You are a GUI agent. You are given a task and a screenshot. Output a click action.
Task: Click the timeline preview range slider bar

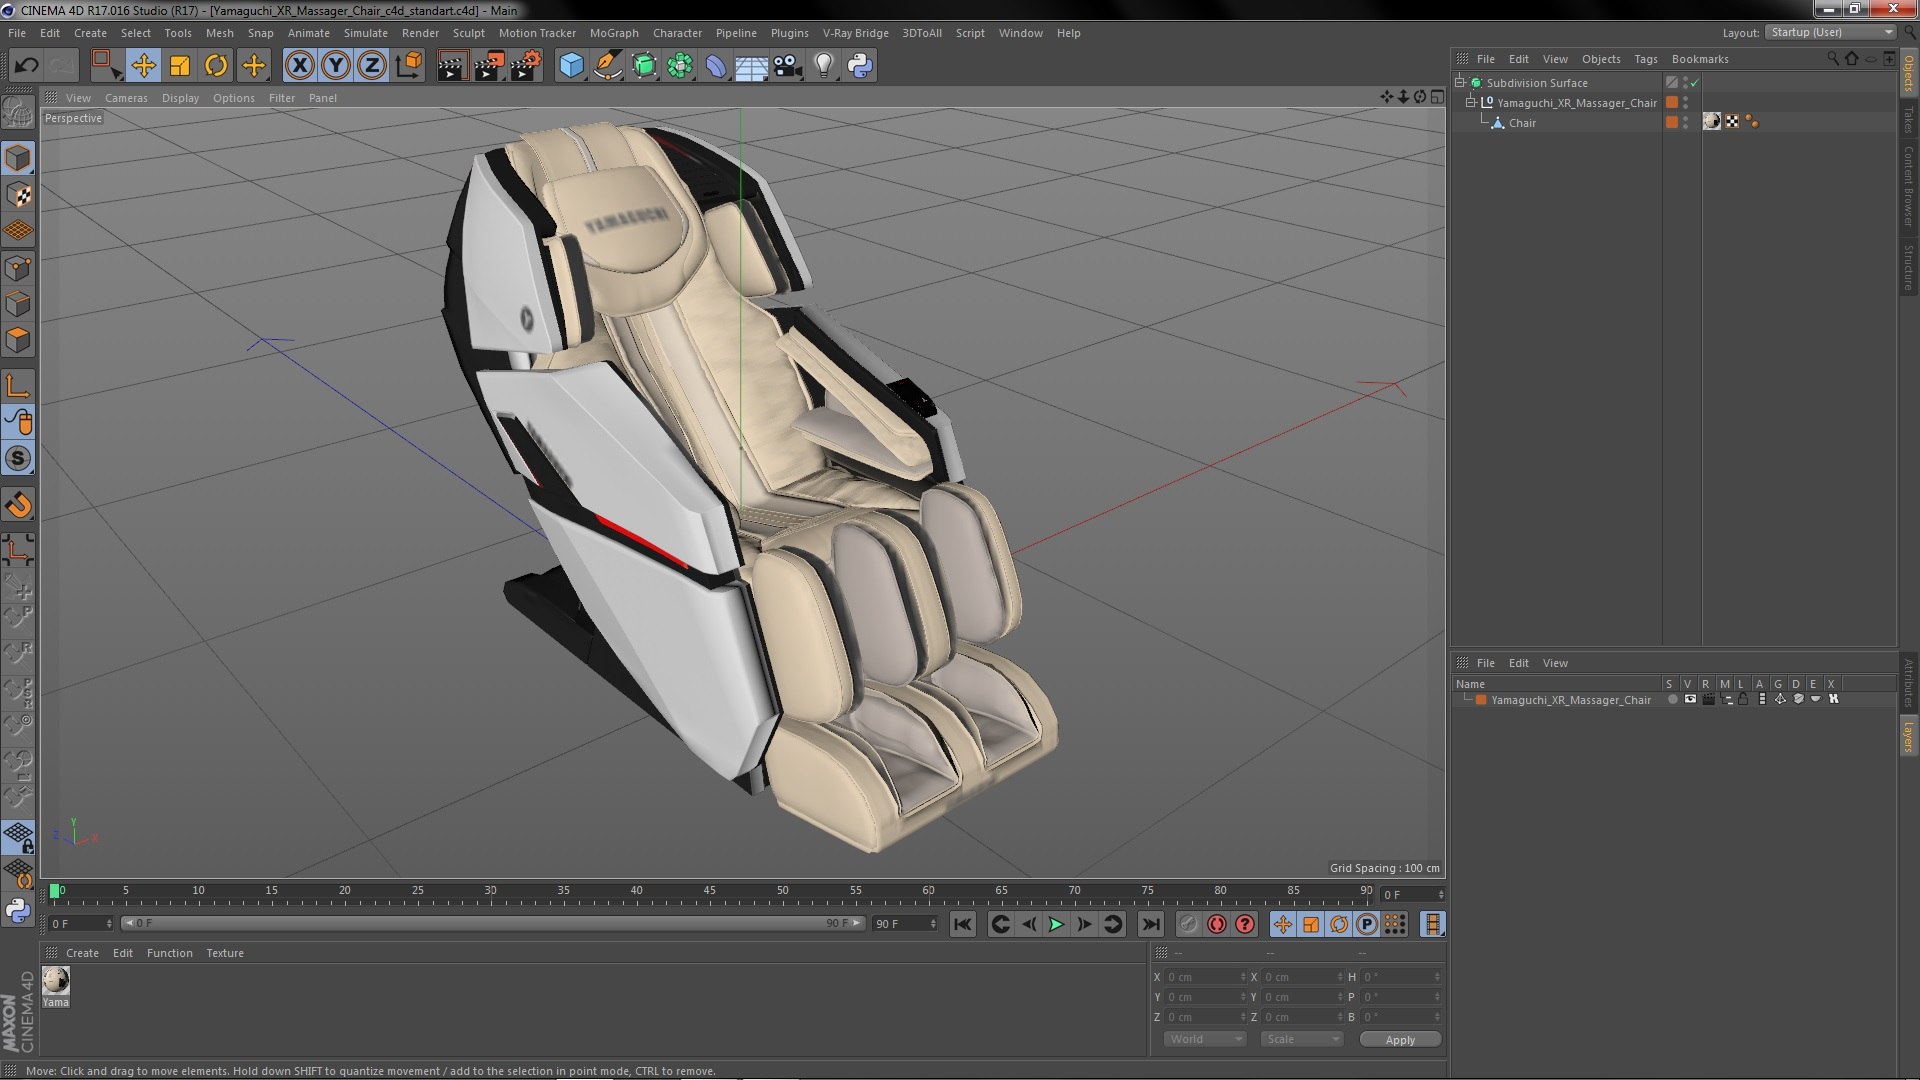tap(492, 923)
